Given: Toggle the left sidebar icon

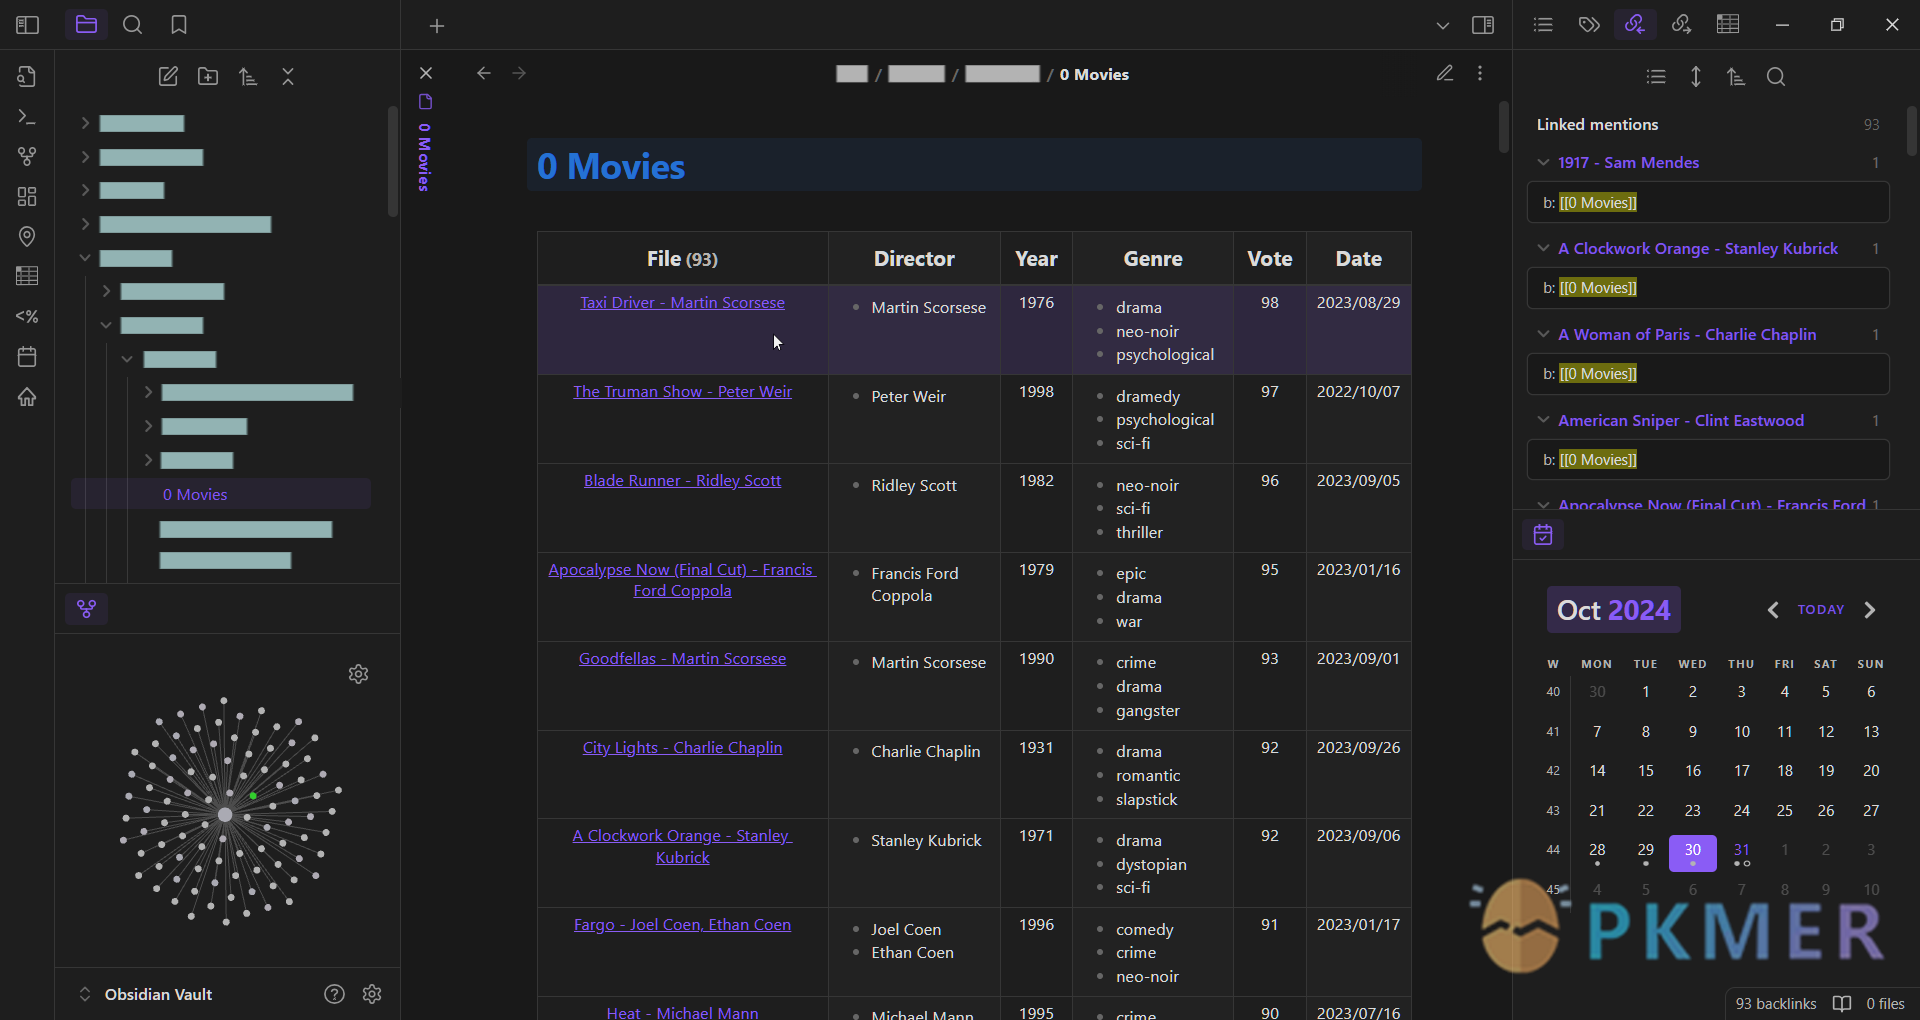Looking at the screenshot, I should tap(27, 25).
